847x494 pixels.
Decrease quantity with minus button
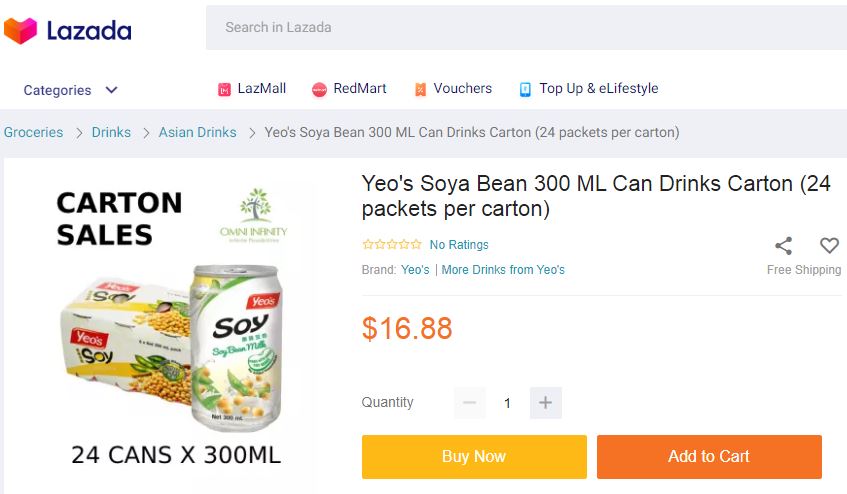coord(470,403)
